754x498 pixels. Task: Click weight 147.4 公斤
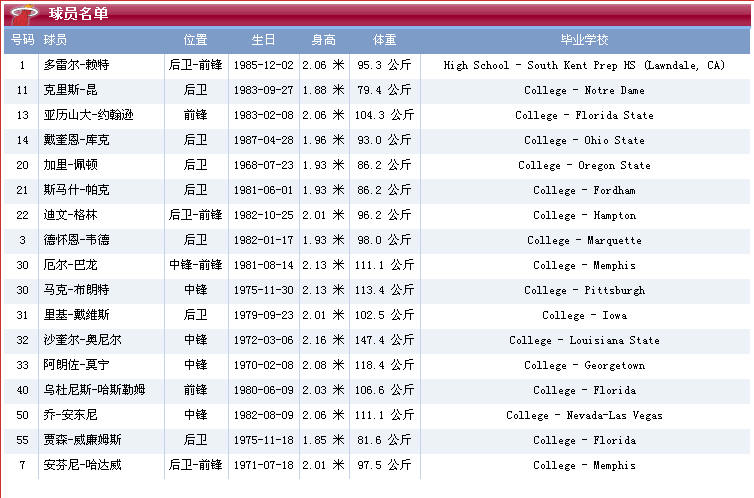384,340
